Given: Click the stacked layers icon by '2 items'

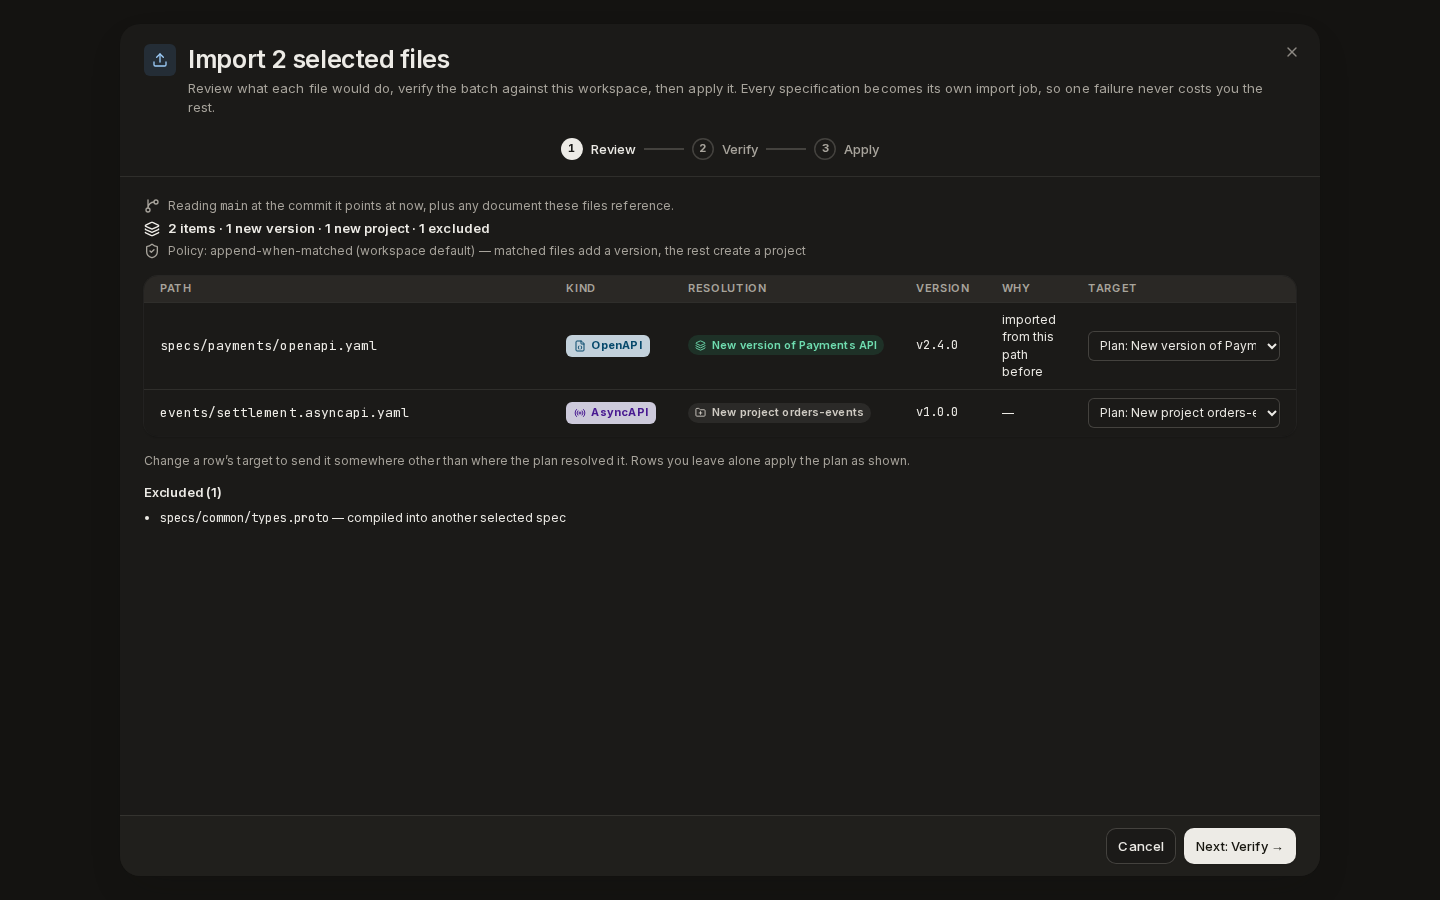Looking at the screenshot, I should (152, 229).
